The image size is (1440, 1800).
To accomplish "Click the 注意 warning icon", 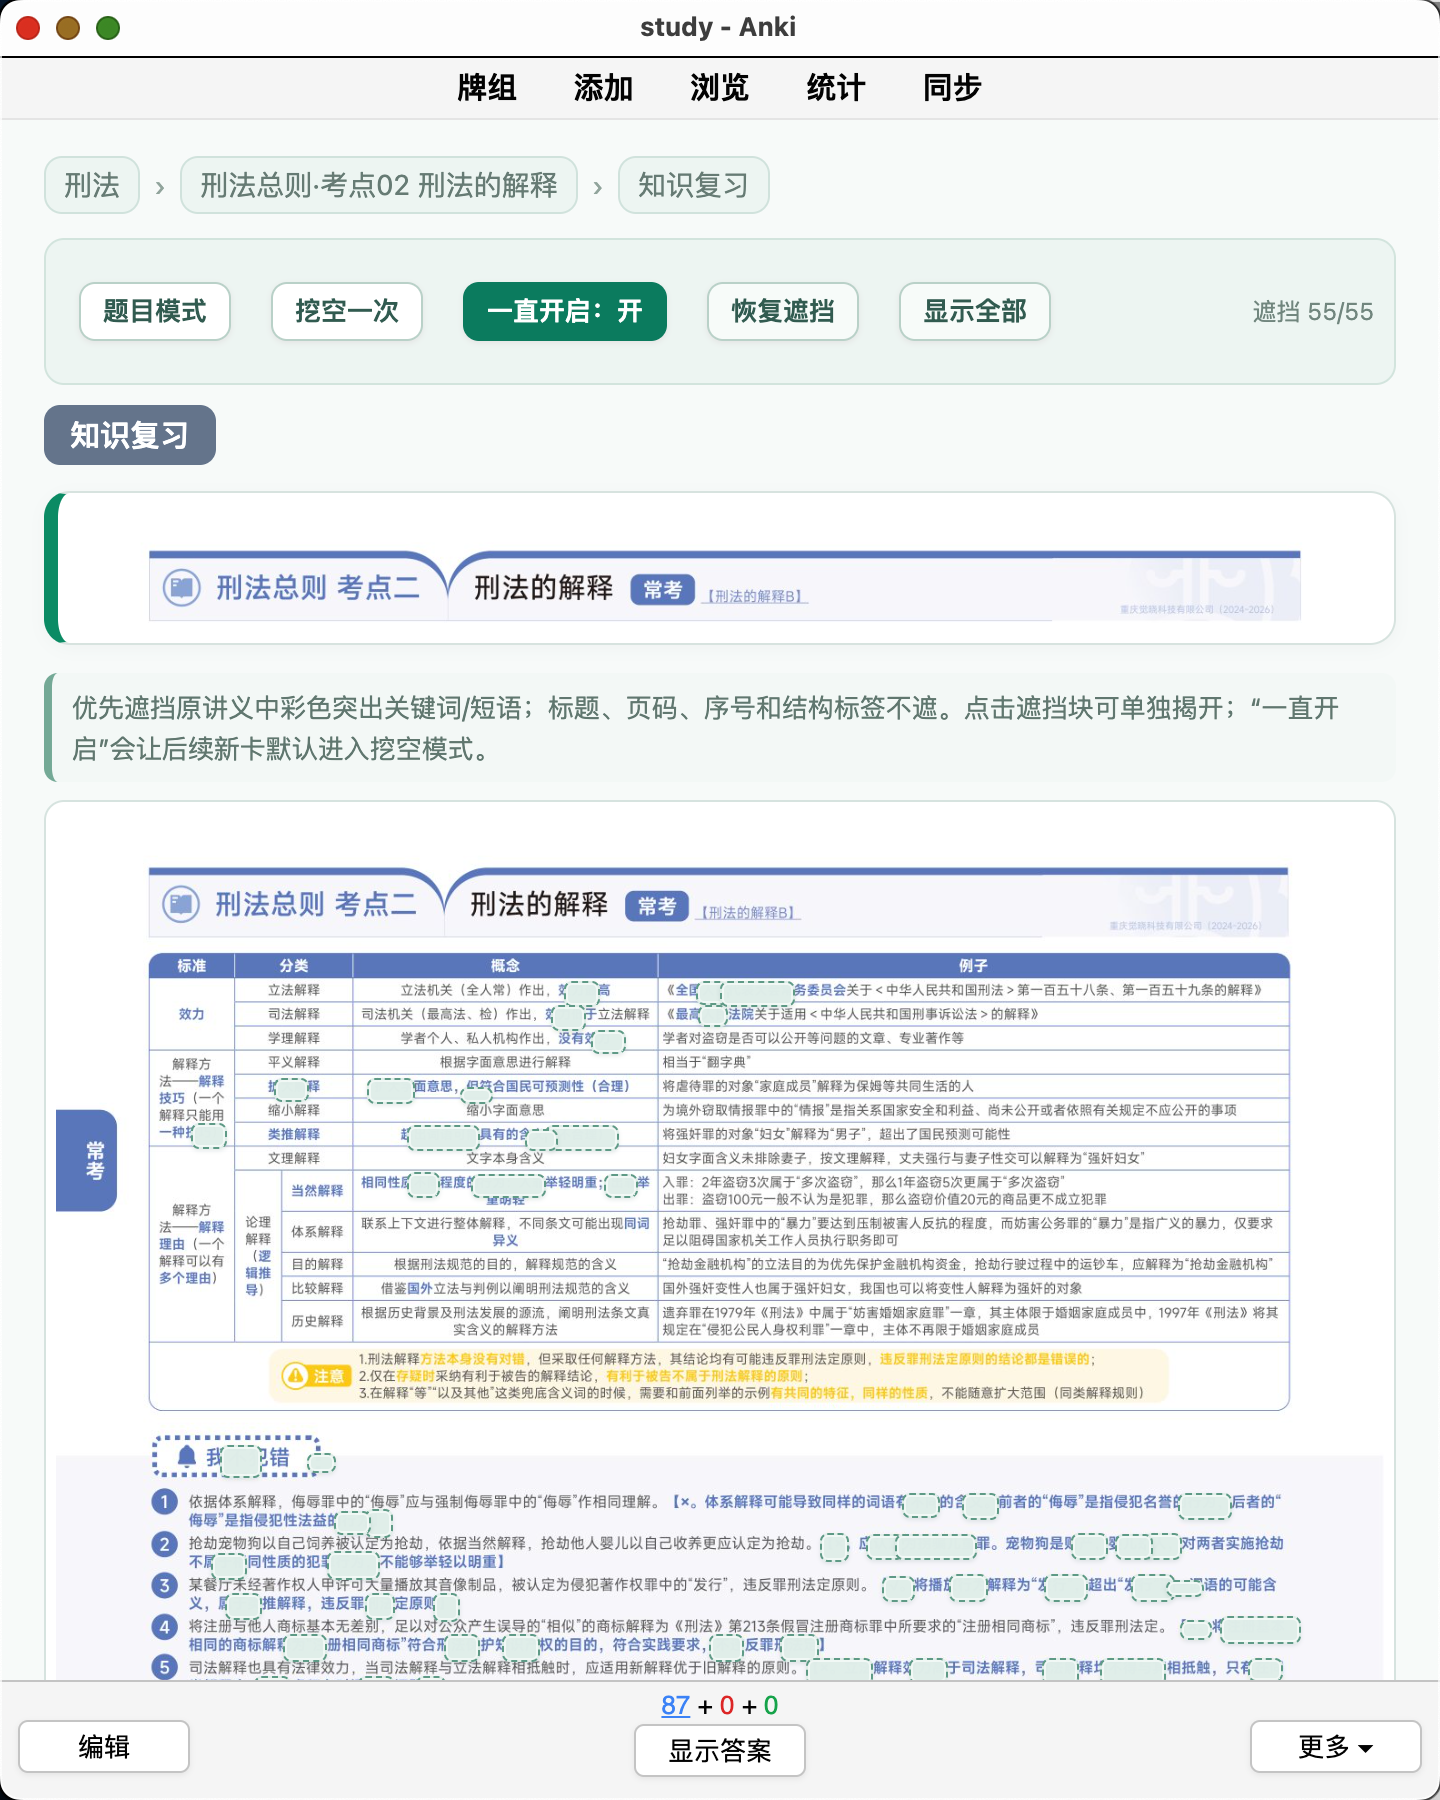I will pos(295,1376).
